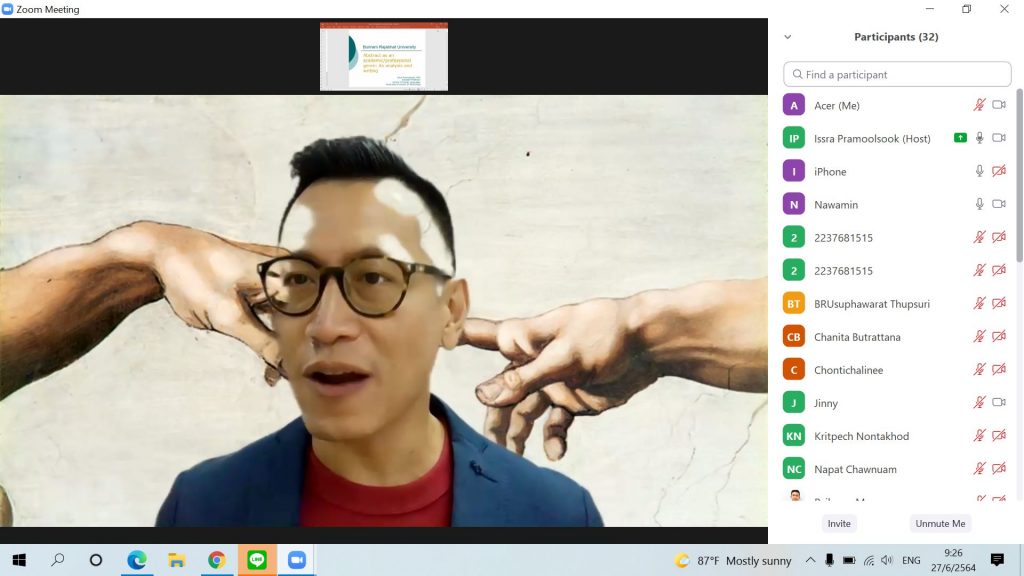Click Chanita Butrattana camera-off icon

click(999, 336)
